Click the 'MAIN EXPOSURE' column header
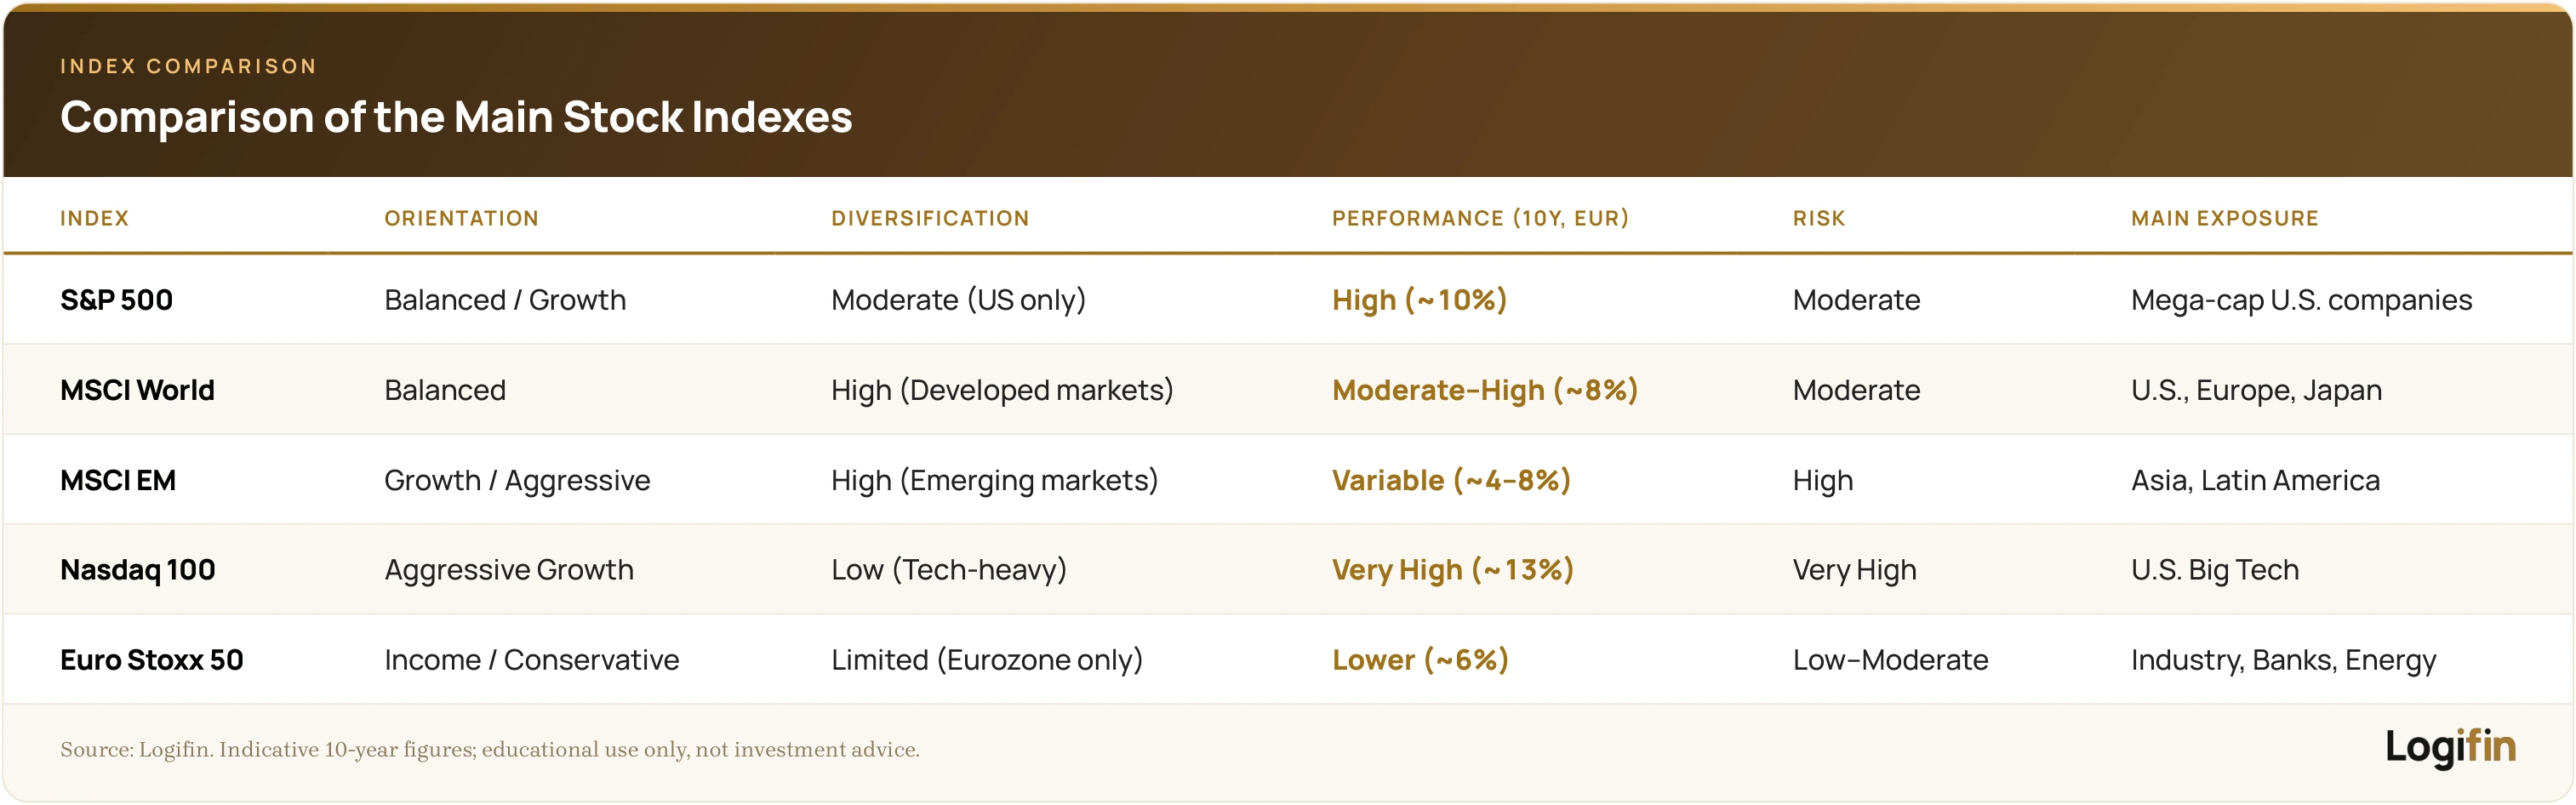 (x=2224, y=218)
